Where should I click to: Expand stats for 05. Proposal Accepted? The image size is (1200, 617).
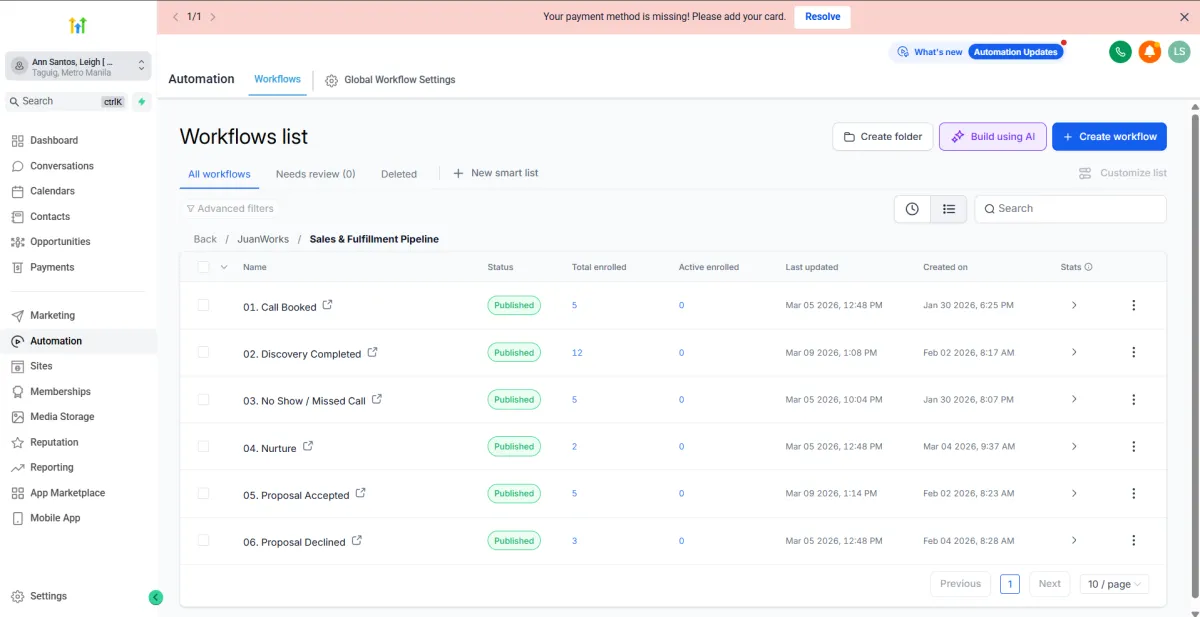click(x=1074, y=493)
